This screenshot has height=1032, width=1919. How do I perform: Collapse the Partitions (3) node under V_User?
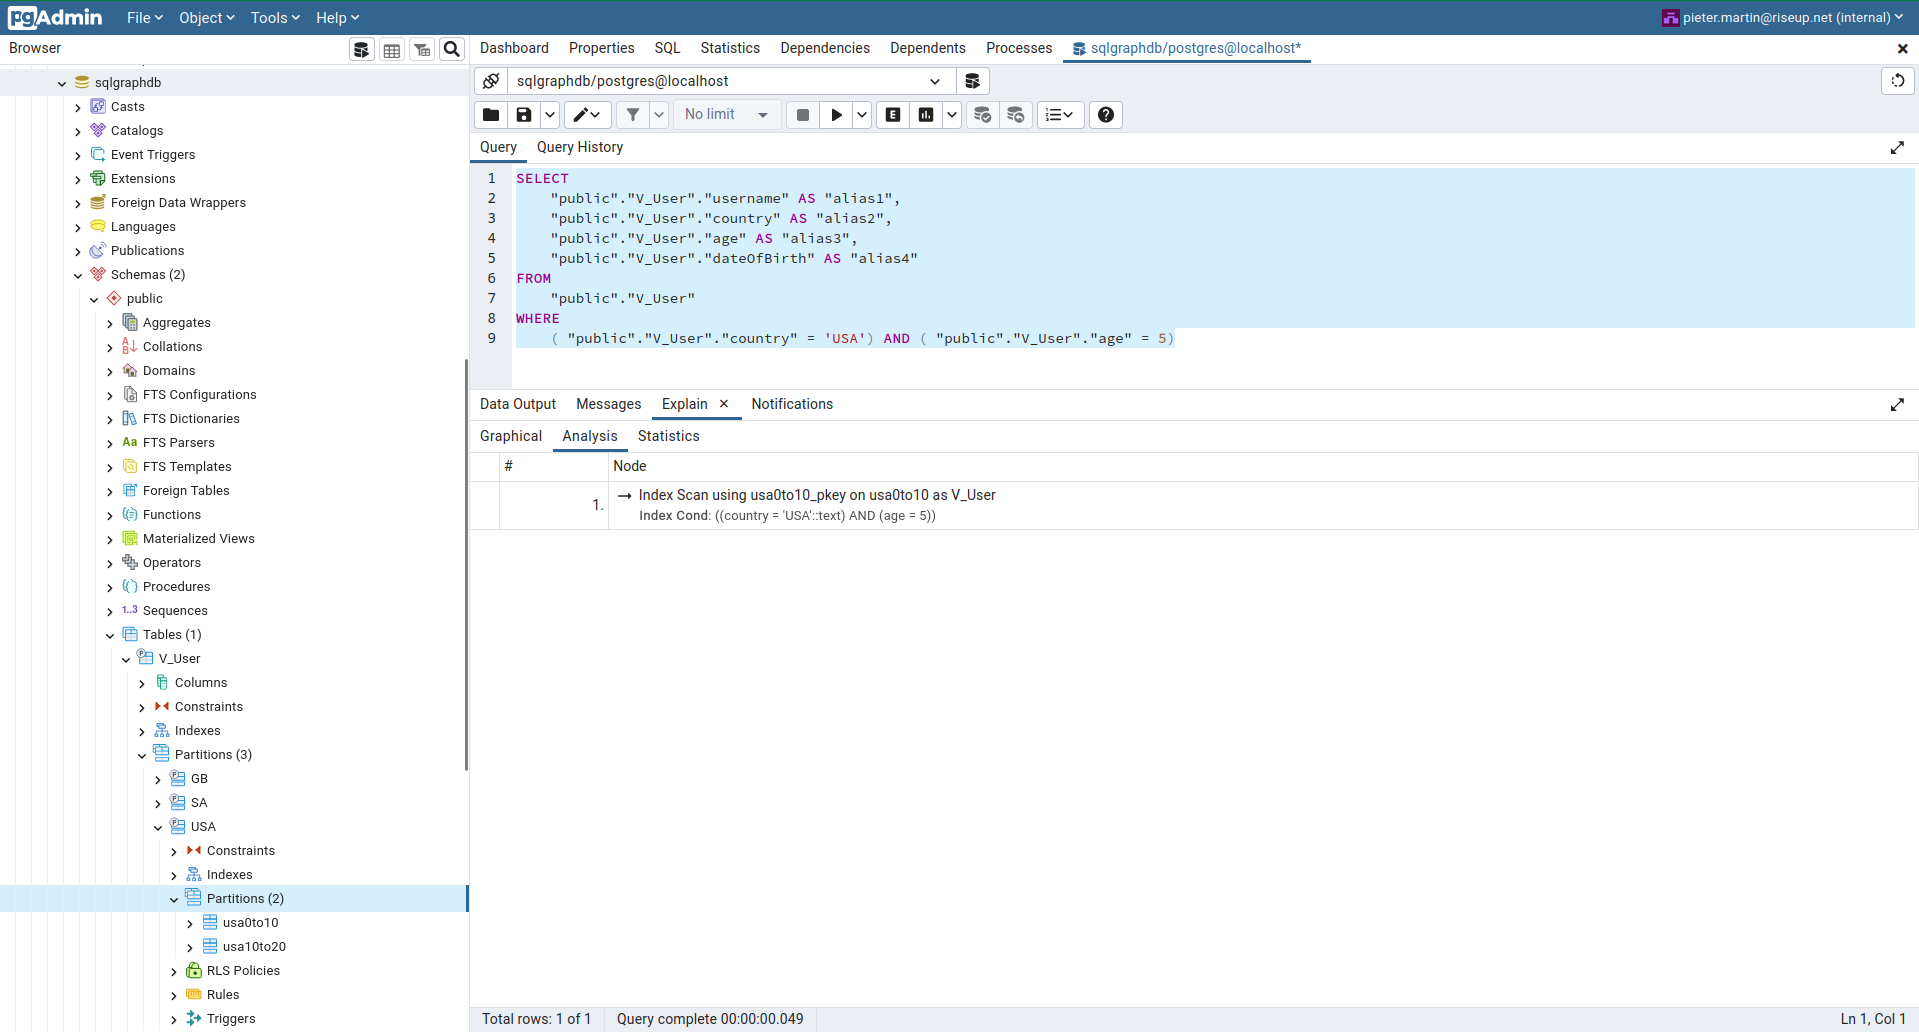pos(142,754)
